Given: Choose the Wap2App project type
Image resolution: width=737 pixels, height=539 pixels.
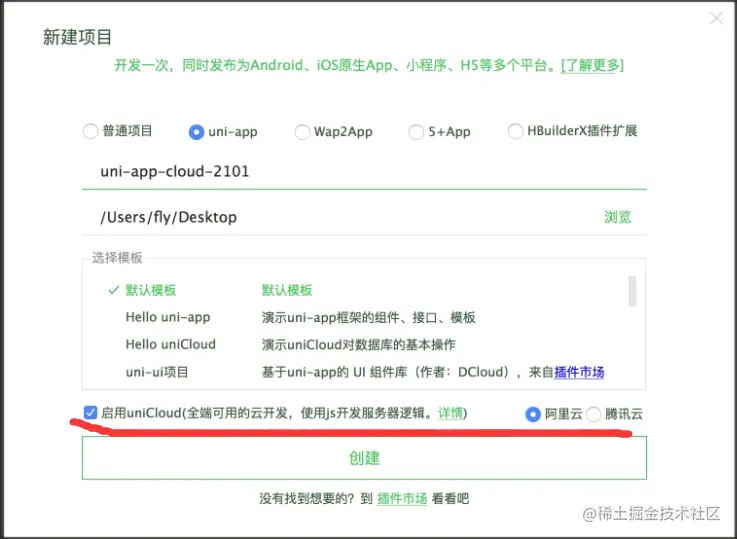Looking at the screenshot, I should click(x=302, y=132).
